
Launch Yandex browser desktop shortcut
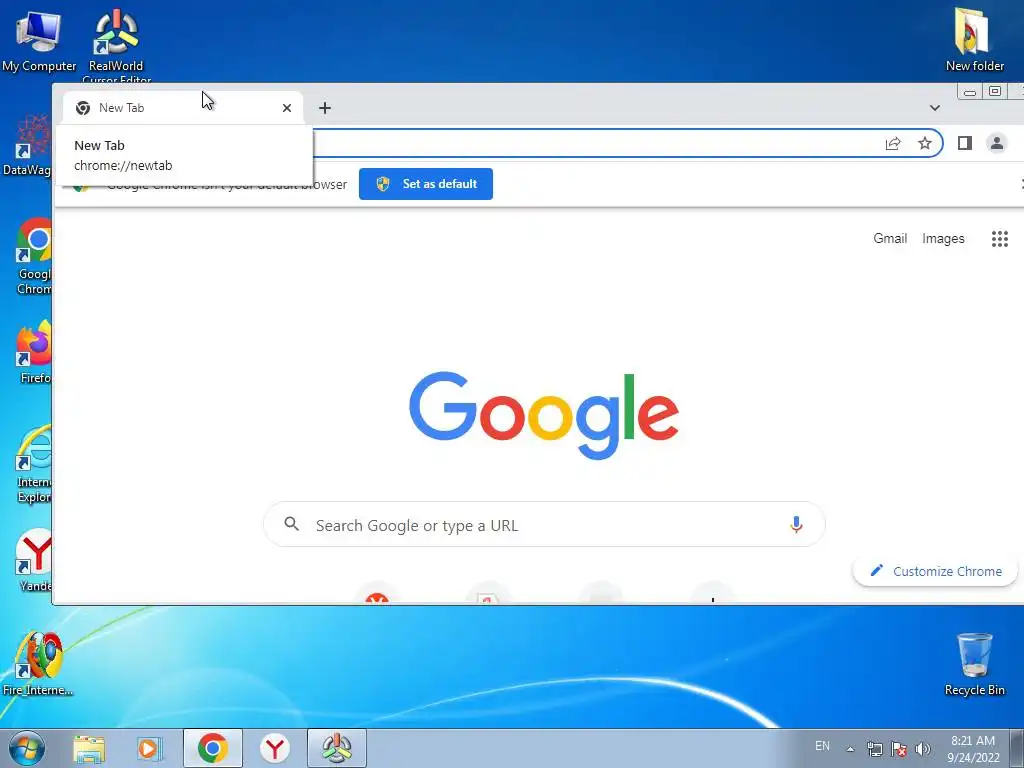(34, 560)
